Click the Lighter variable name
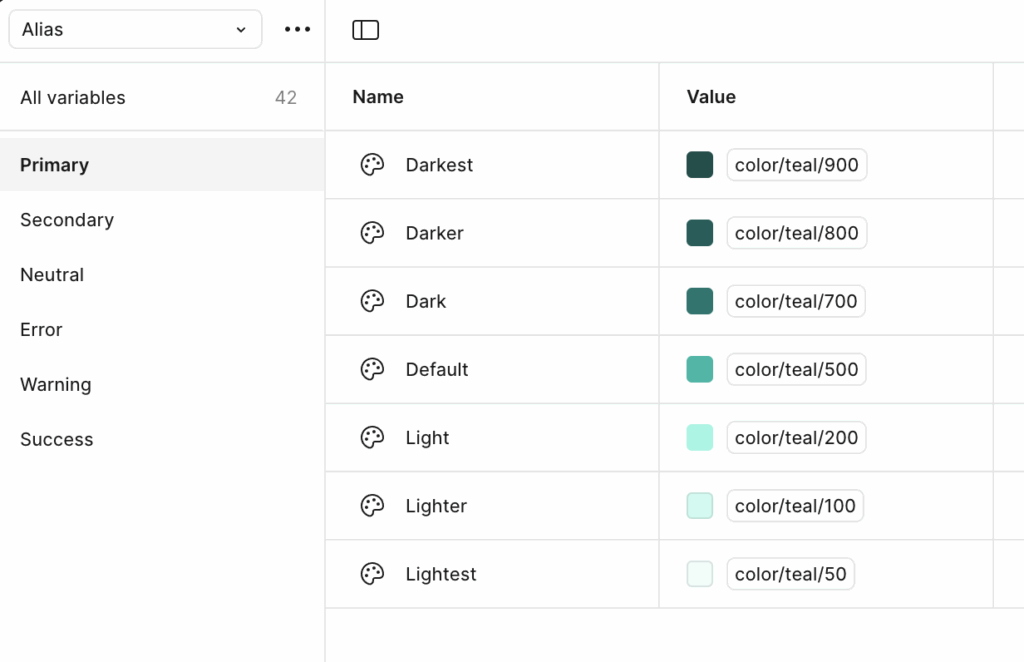Screen dimensions: 1024x662 click(x=436, y=506)
